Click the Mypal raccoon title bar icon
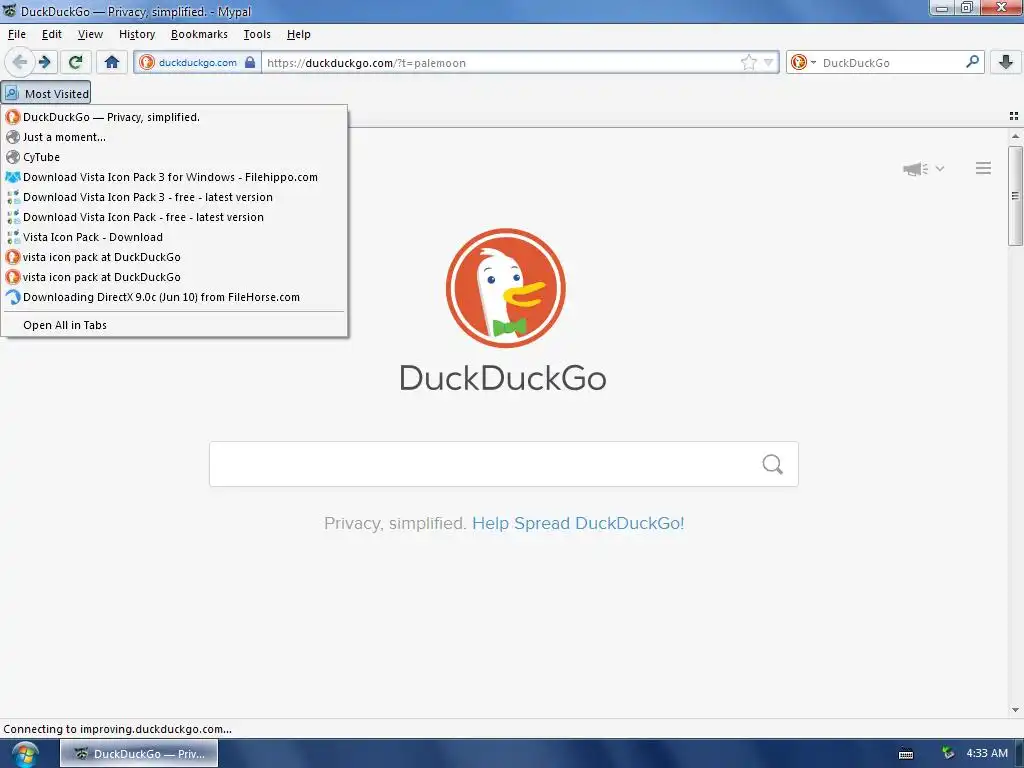The height and width of the screenshot is (768, 1024). (x=10, y=11)
